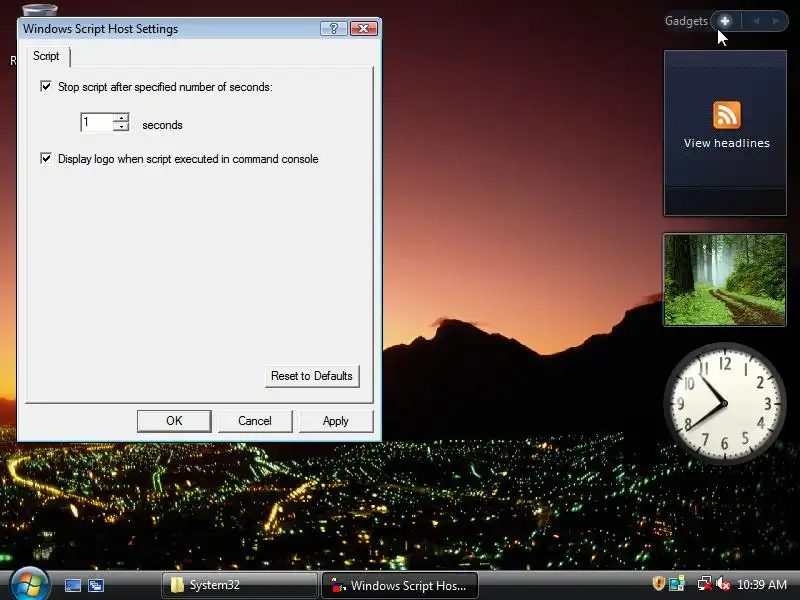
Task: Uncheck Stop script after specified seconds
Action: [46, 86]
